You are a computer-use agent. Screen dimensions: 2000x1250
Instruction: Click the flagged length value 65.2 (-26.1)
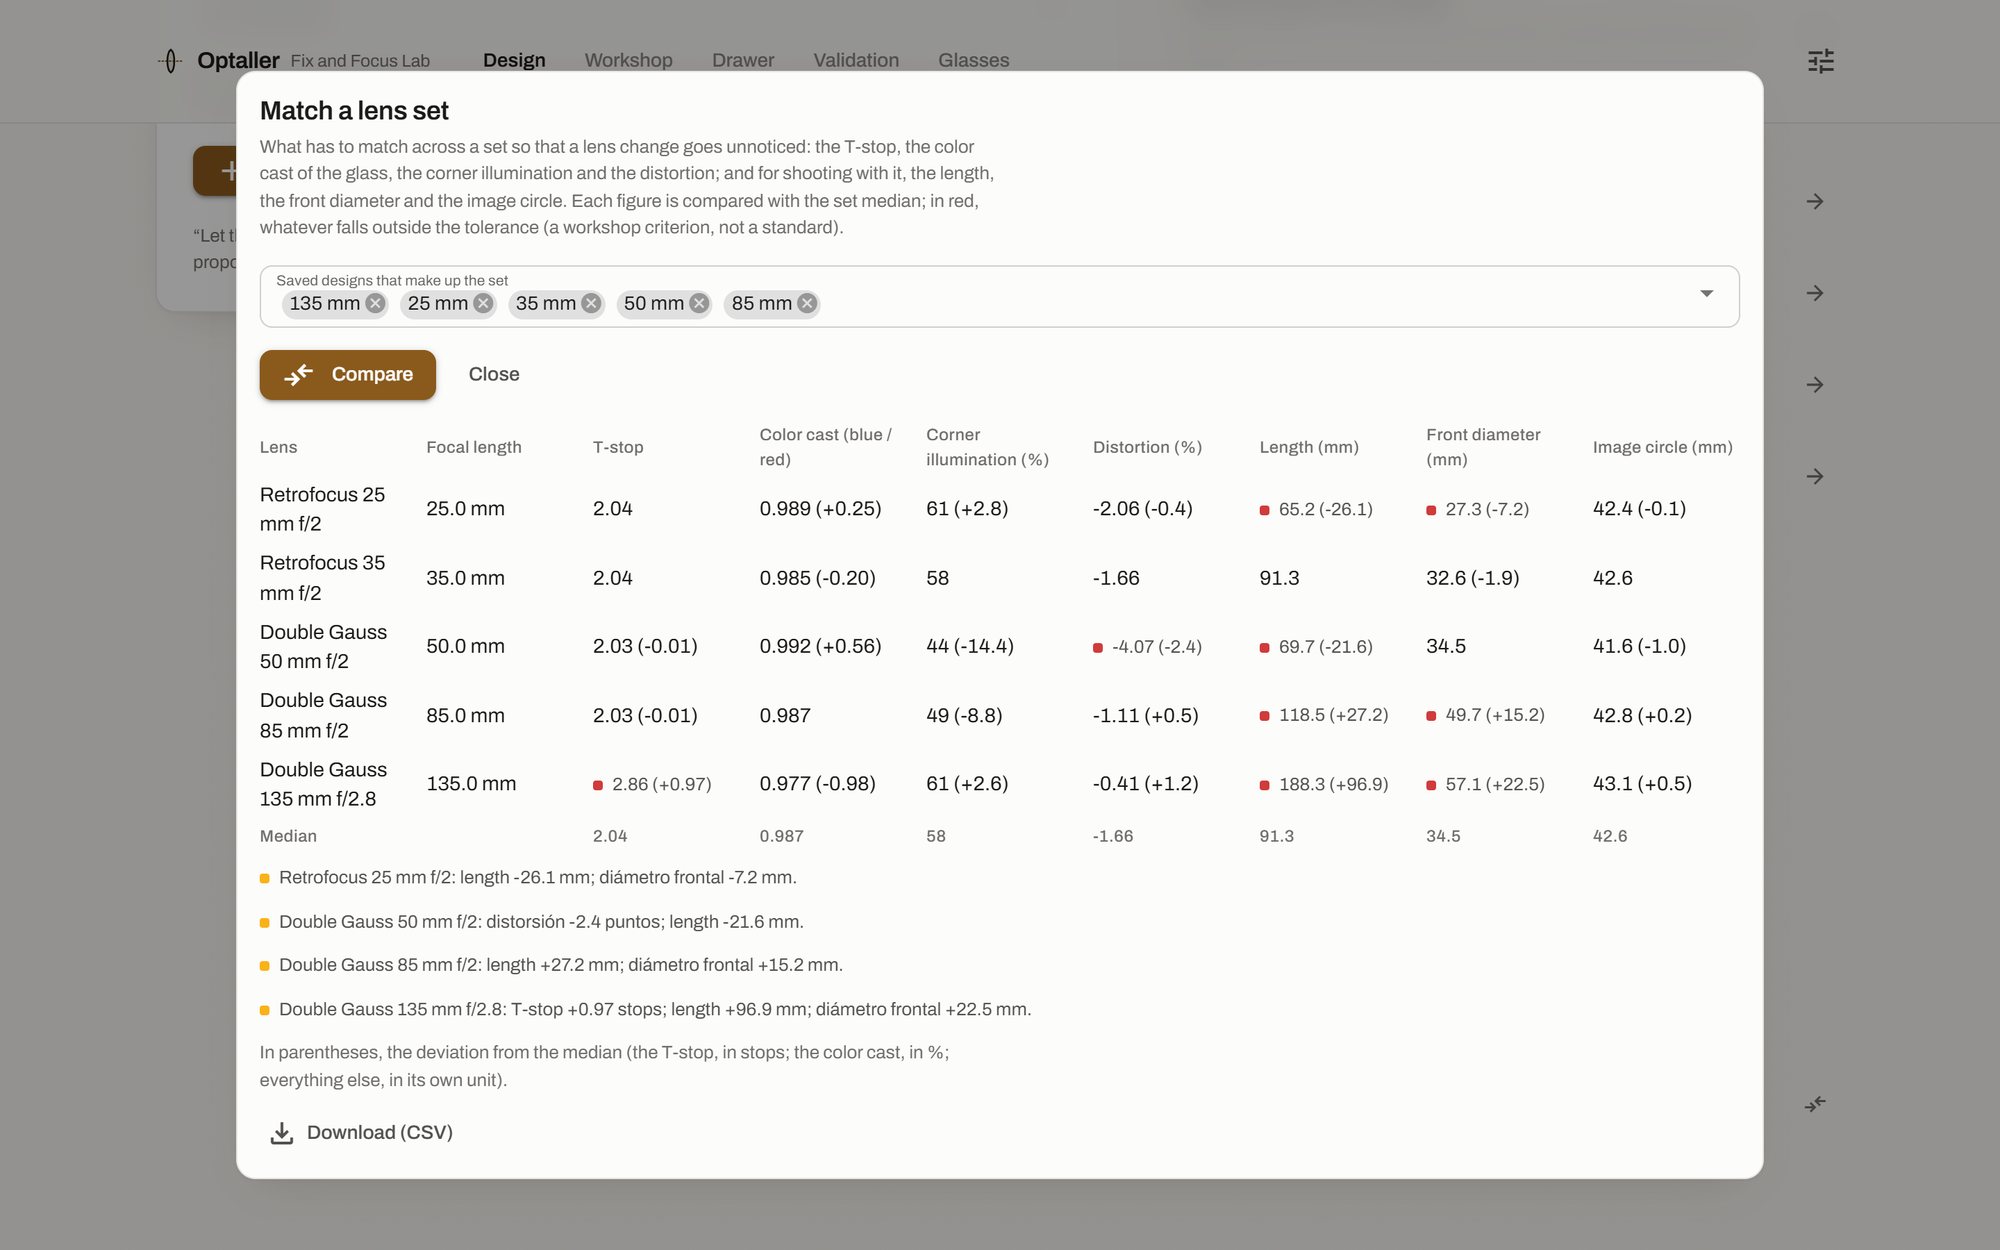pyautogui.click(x=1316, y=509)
